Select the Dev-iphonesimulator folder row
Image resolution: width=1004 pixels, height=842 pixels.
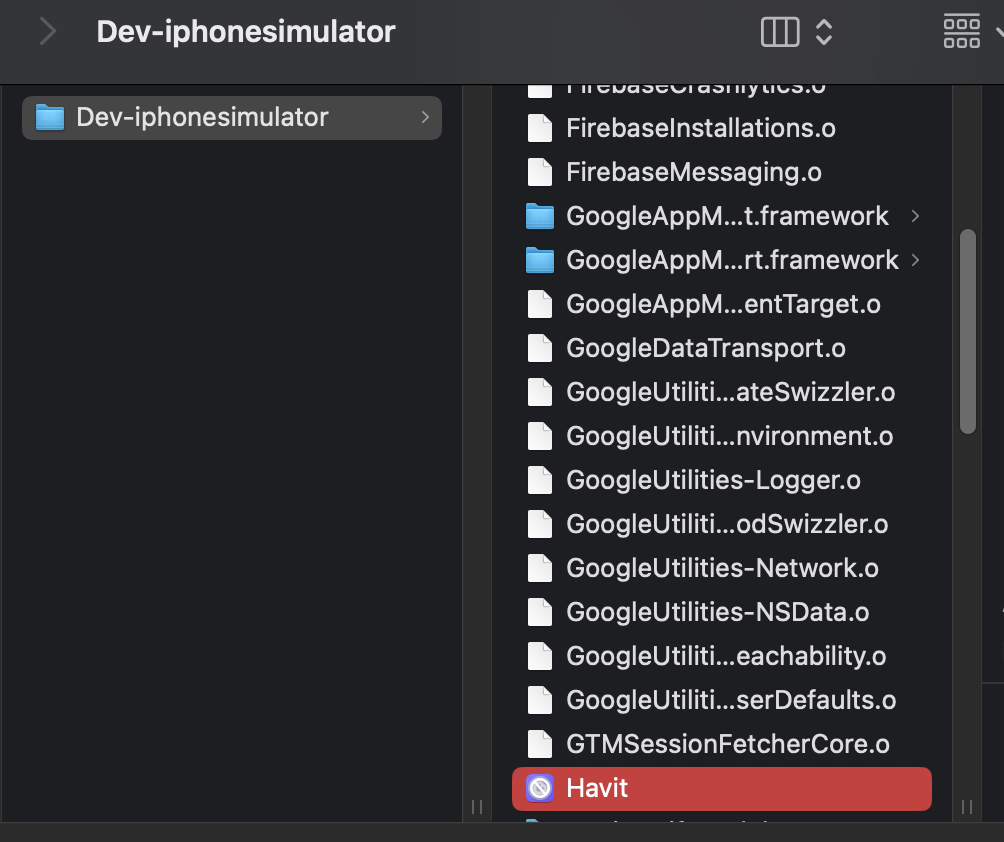point(232,118)
